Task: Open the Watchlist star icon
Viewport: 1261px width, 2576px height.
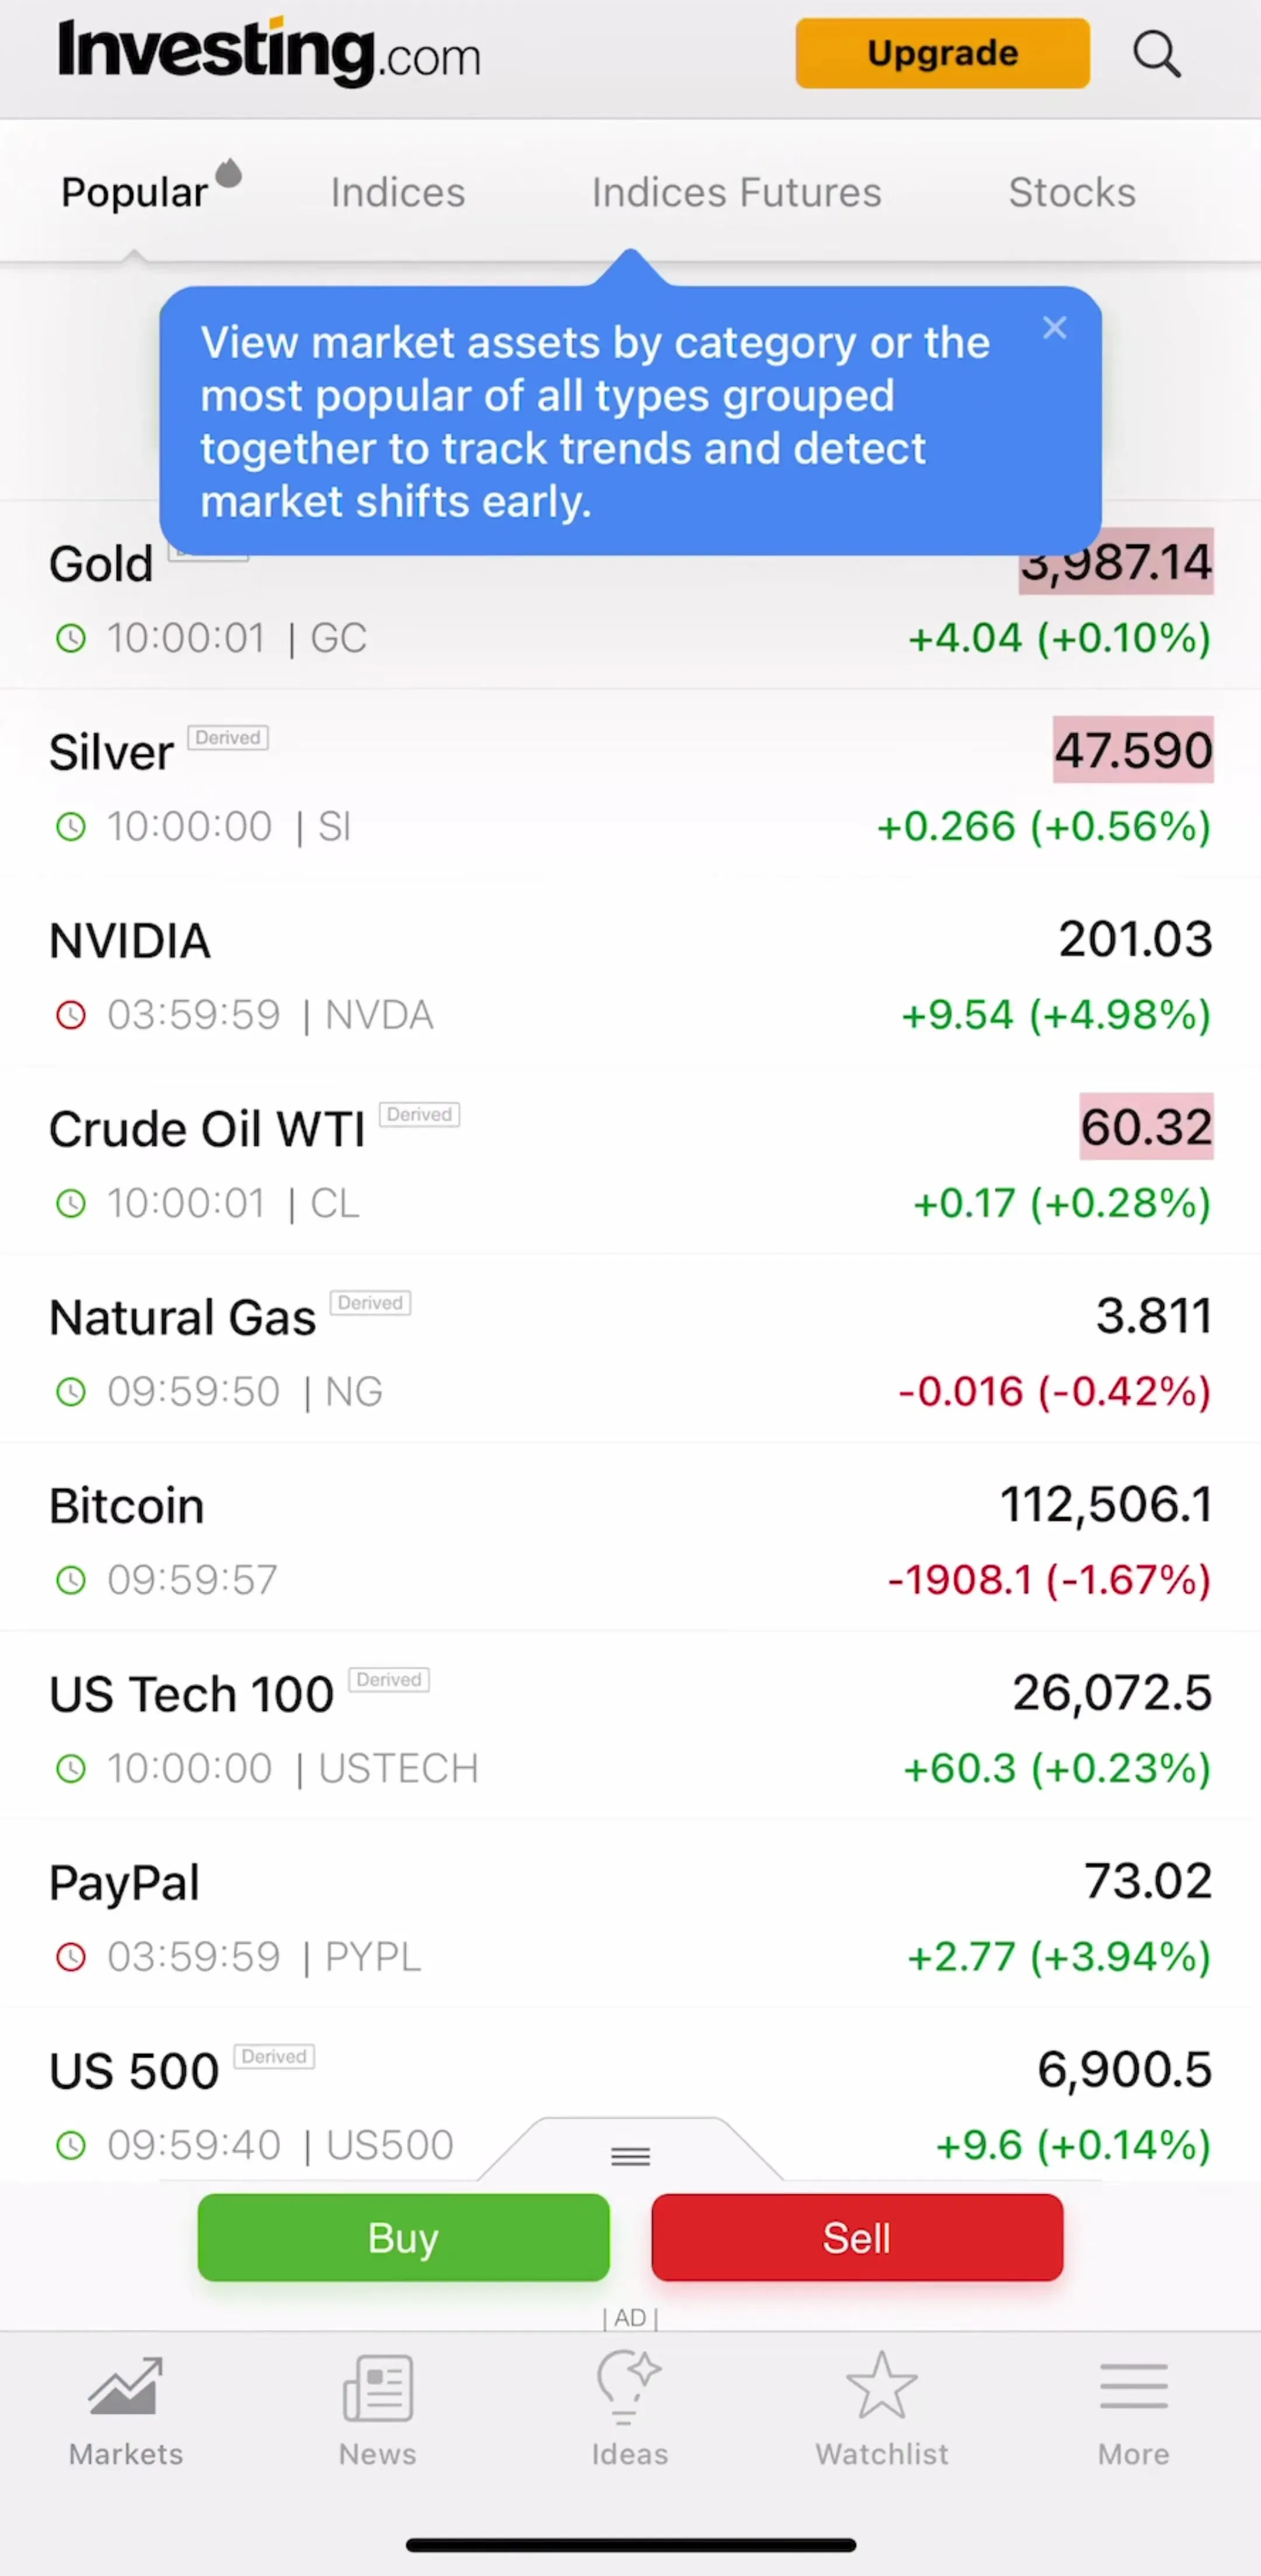Action: 881,2385
